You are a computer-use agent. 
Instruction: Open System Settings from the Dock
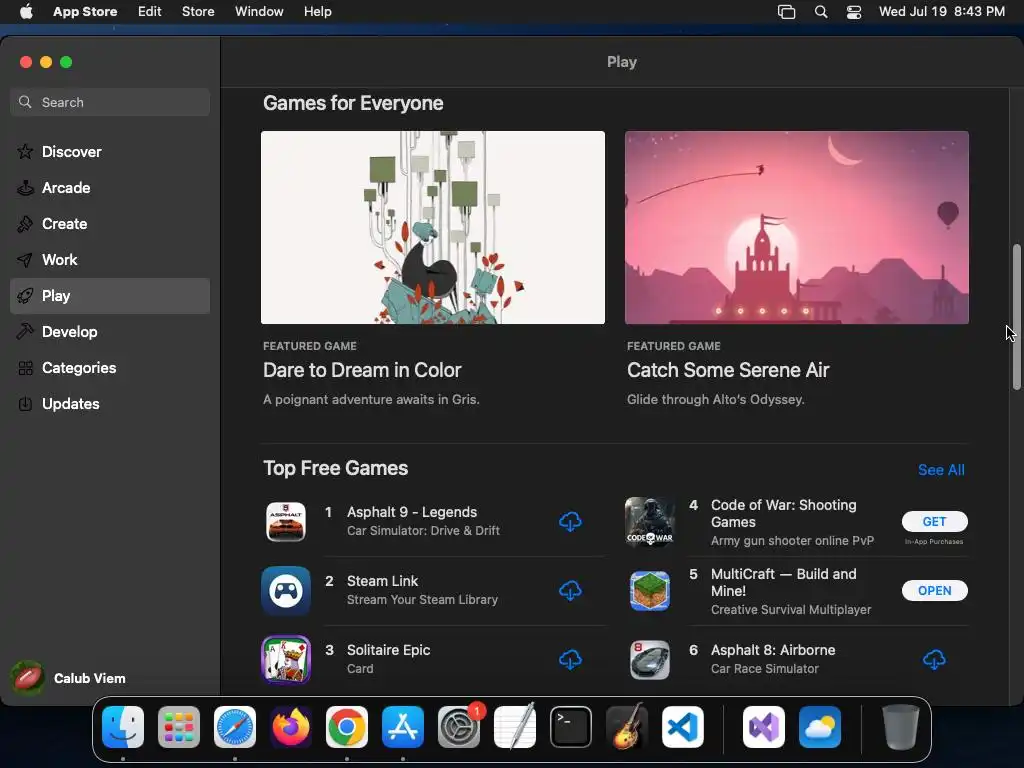459,727
